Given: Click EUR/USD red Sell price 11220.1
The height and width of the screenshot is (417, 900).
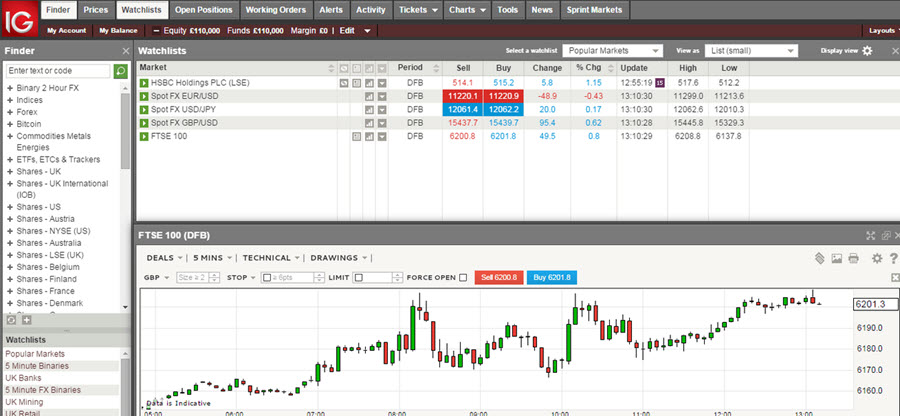Looking at the screenshot, I should 463,96.
